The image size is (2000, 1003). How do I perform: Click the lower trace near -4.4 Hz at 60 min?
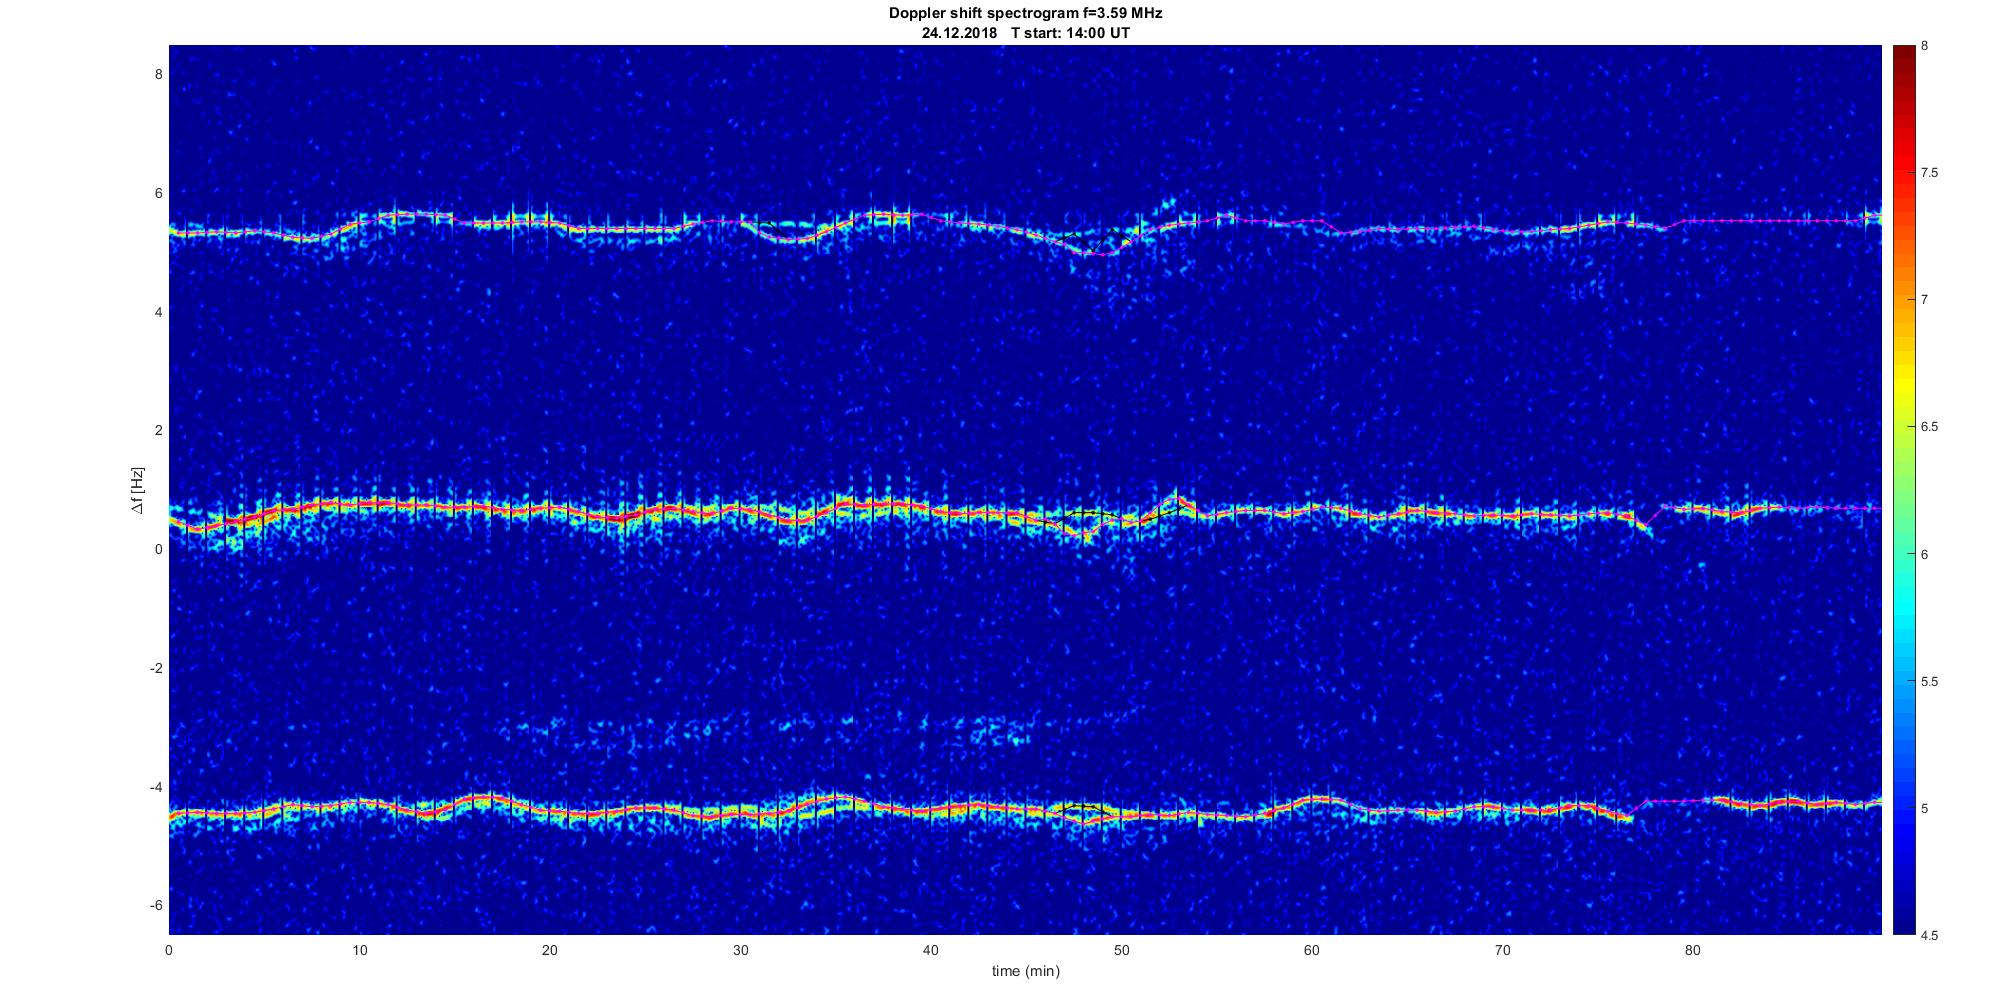(1311, 801)
